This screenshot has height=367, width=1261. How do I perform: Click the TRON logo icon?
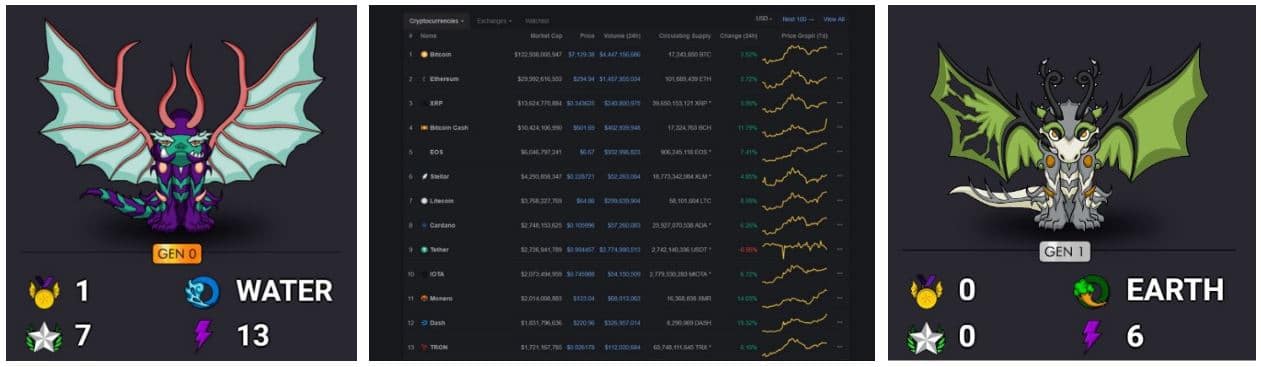pyautogui.click(x=424, y=347)
